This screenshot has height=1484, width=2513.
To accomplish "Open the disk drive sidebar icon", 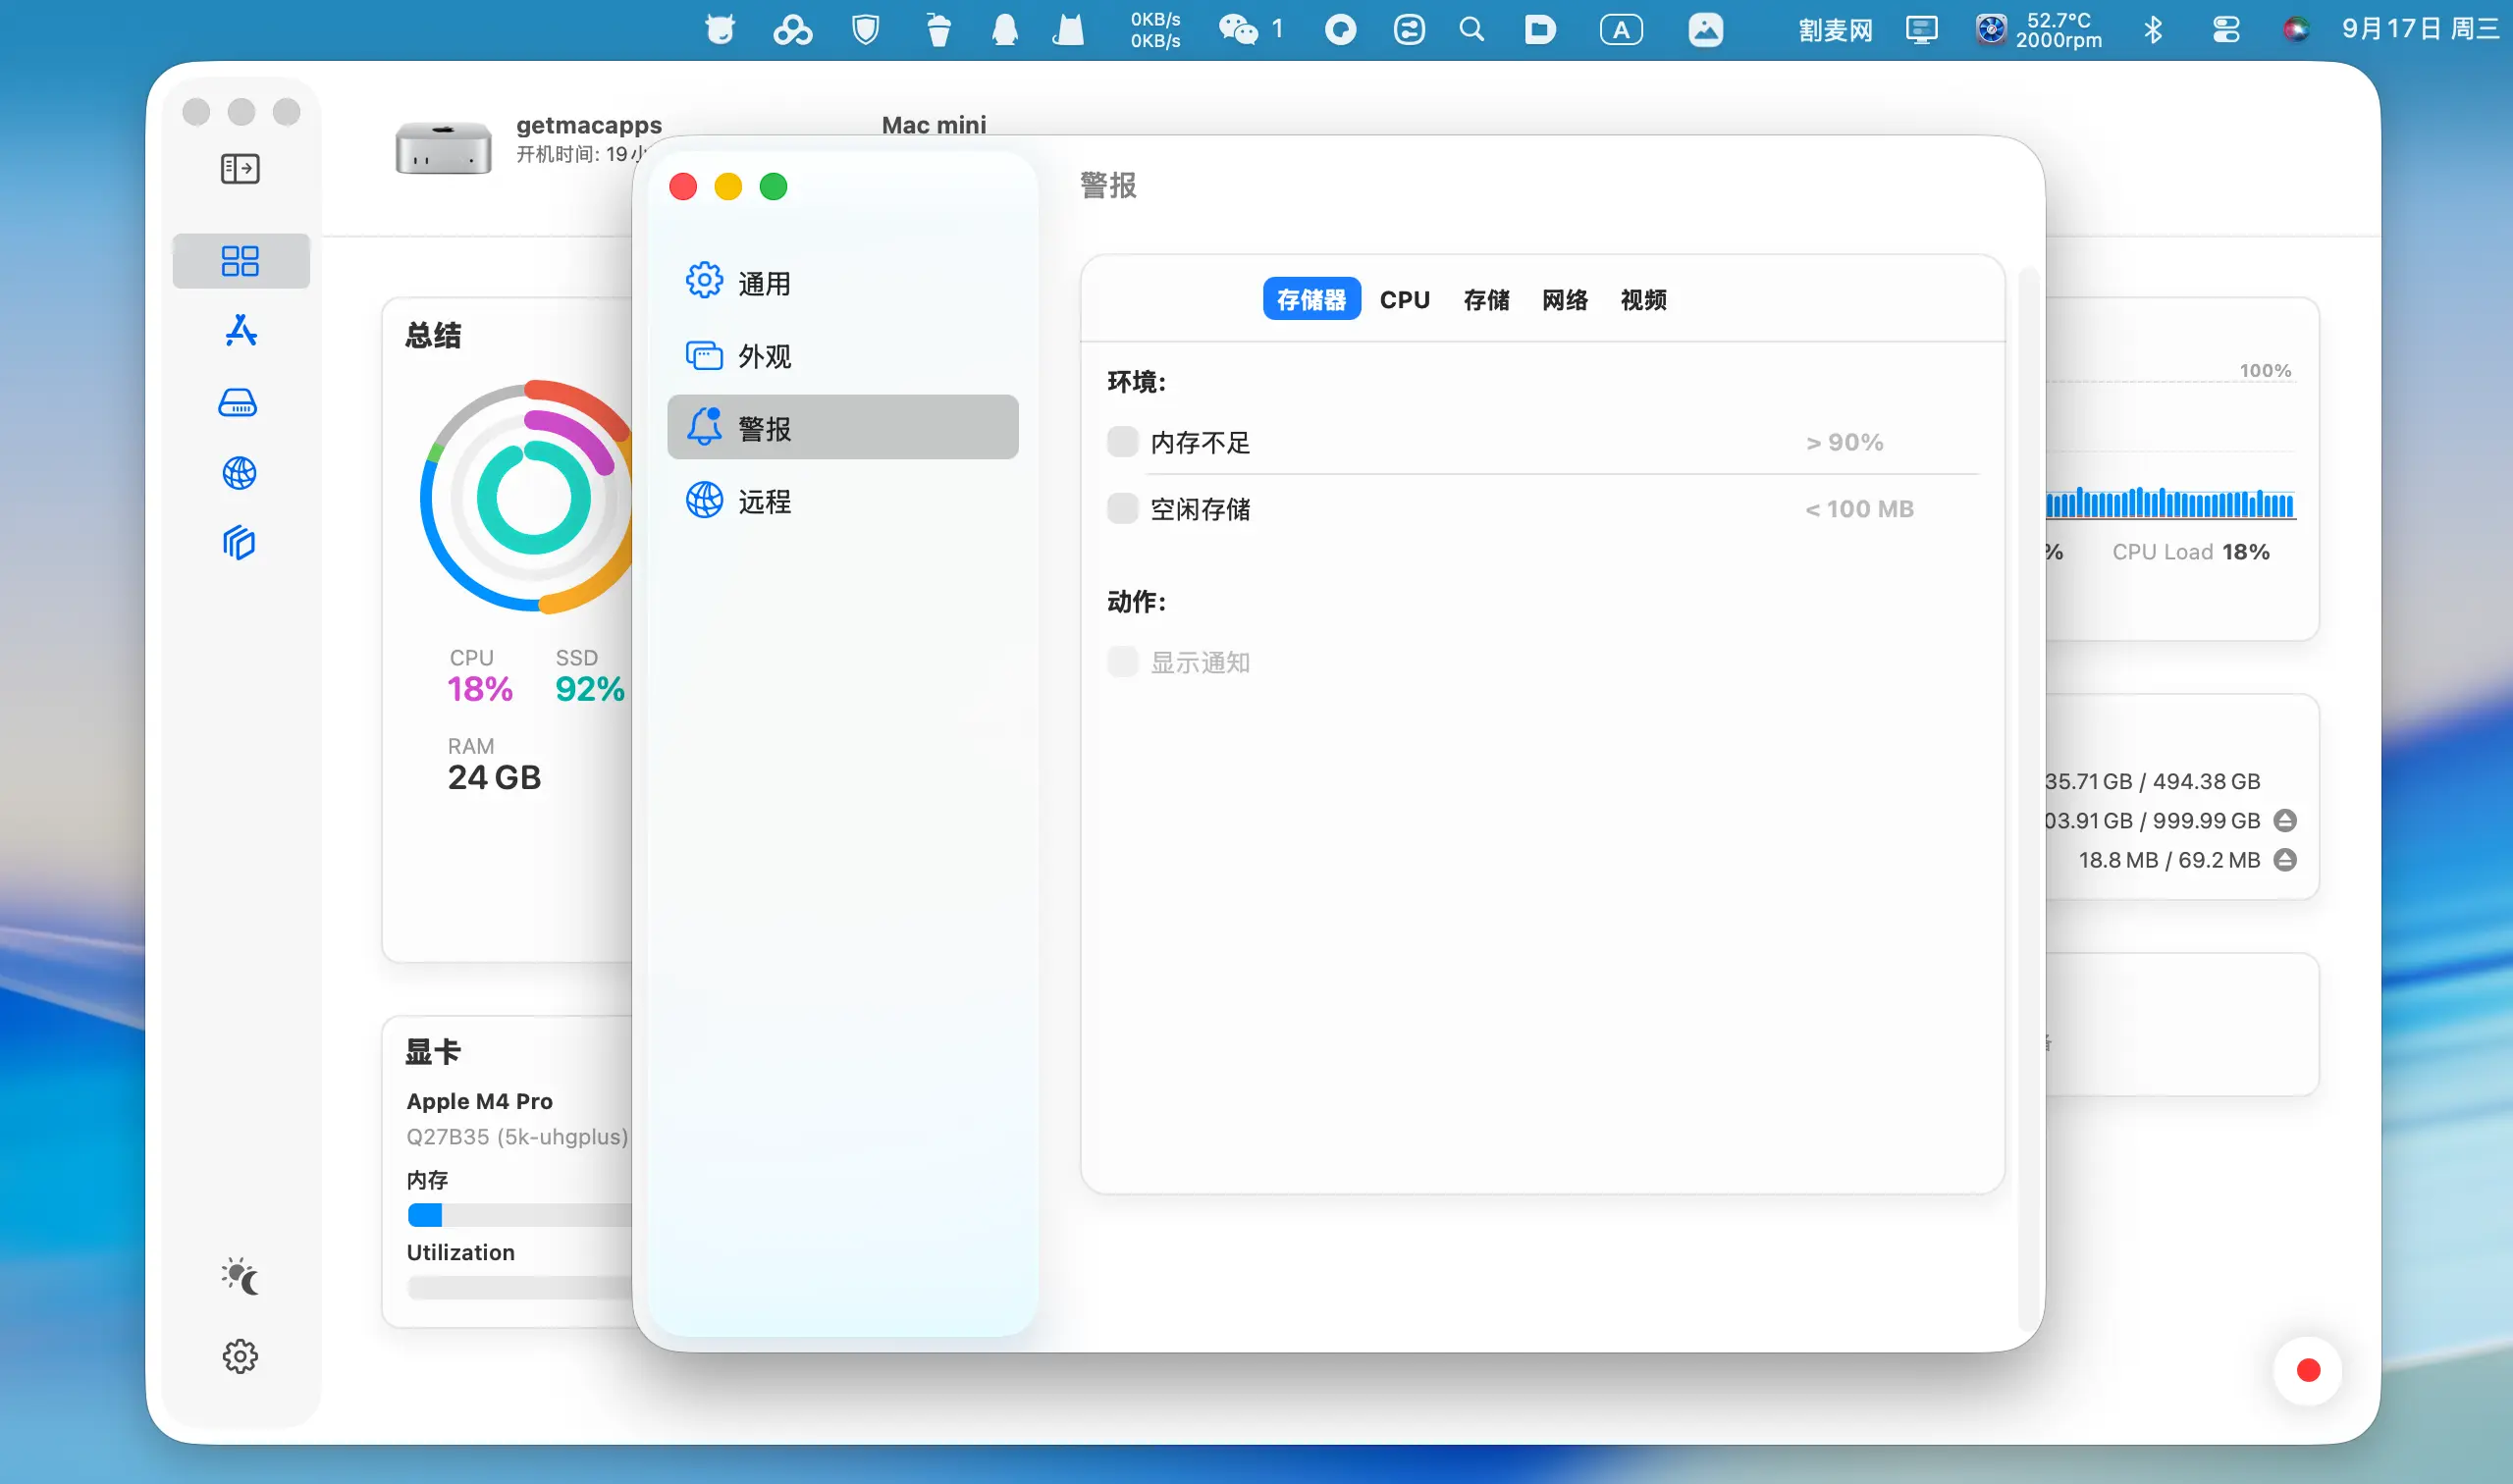I will click(238, 403).
